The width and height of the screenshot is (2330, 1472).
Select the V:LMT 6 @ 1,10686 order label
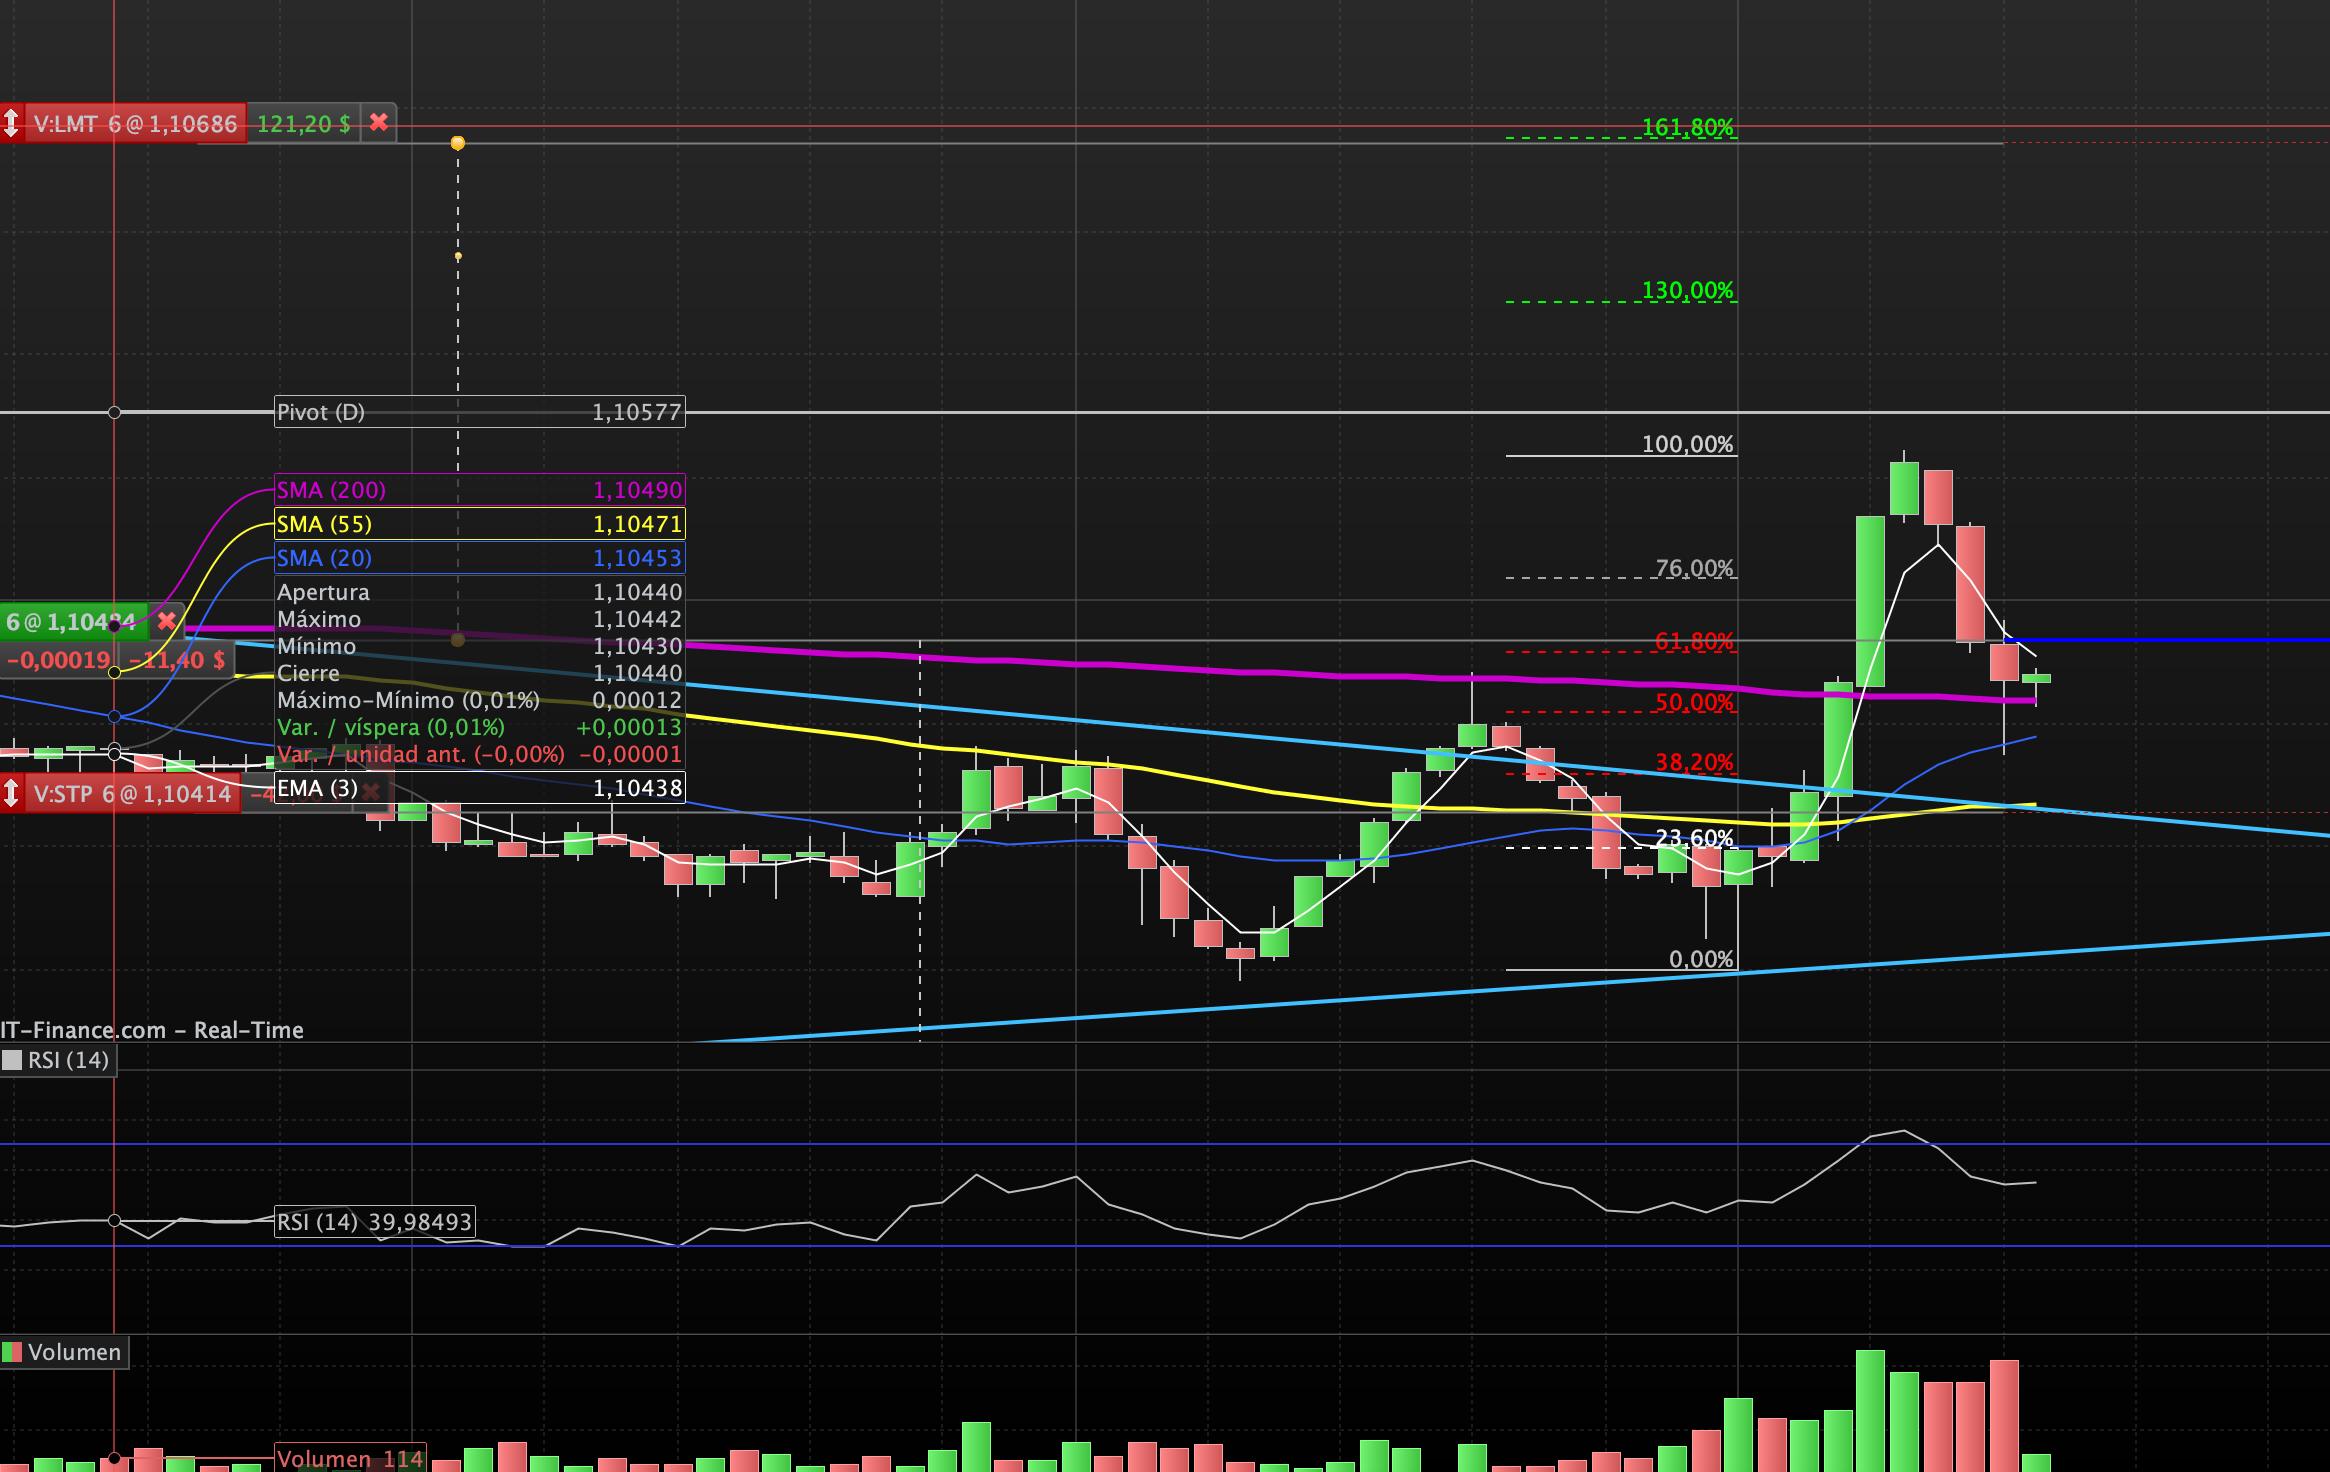click(x=136, y=124)
